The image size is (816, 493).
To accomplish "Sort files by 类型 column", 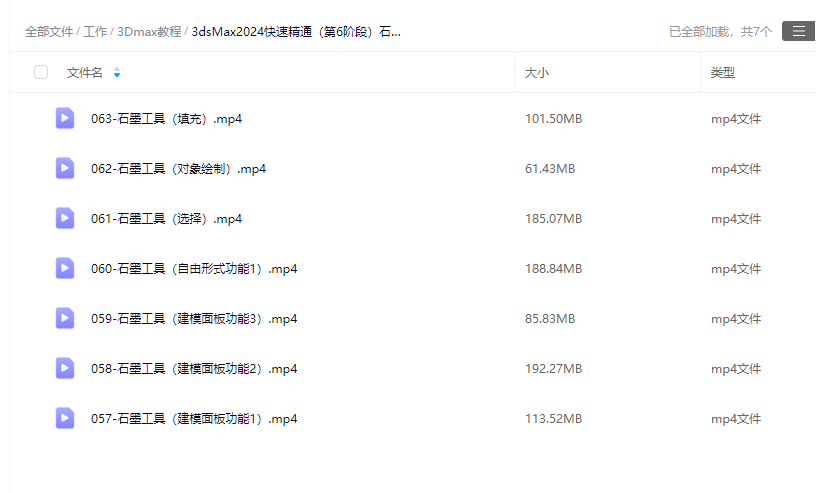I will 722,73.
